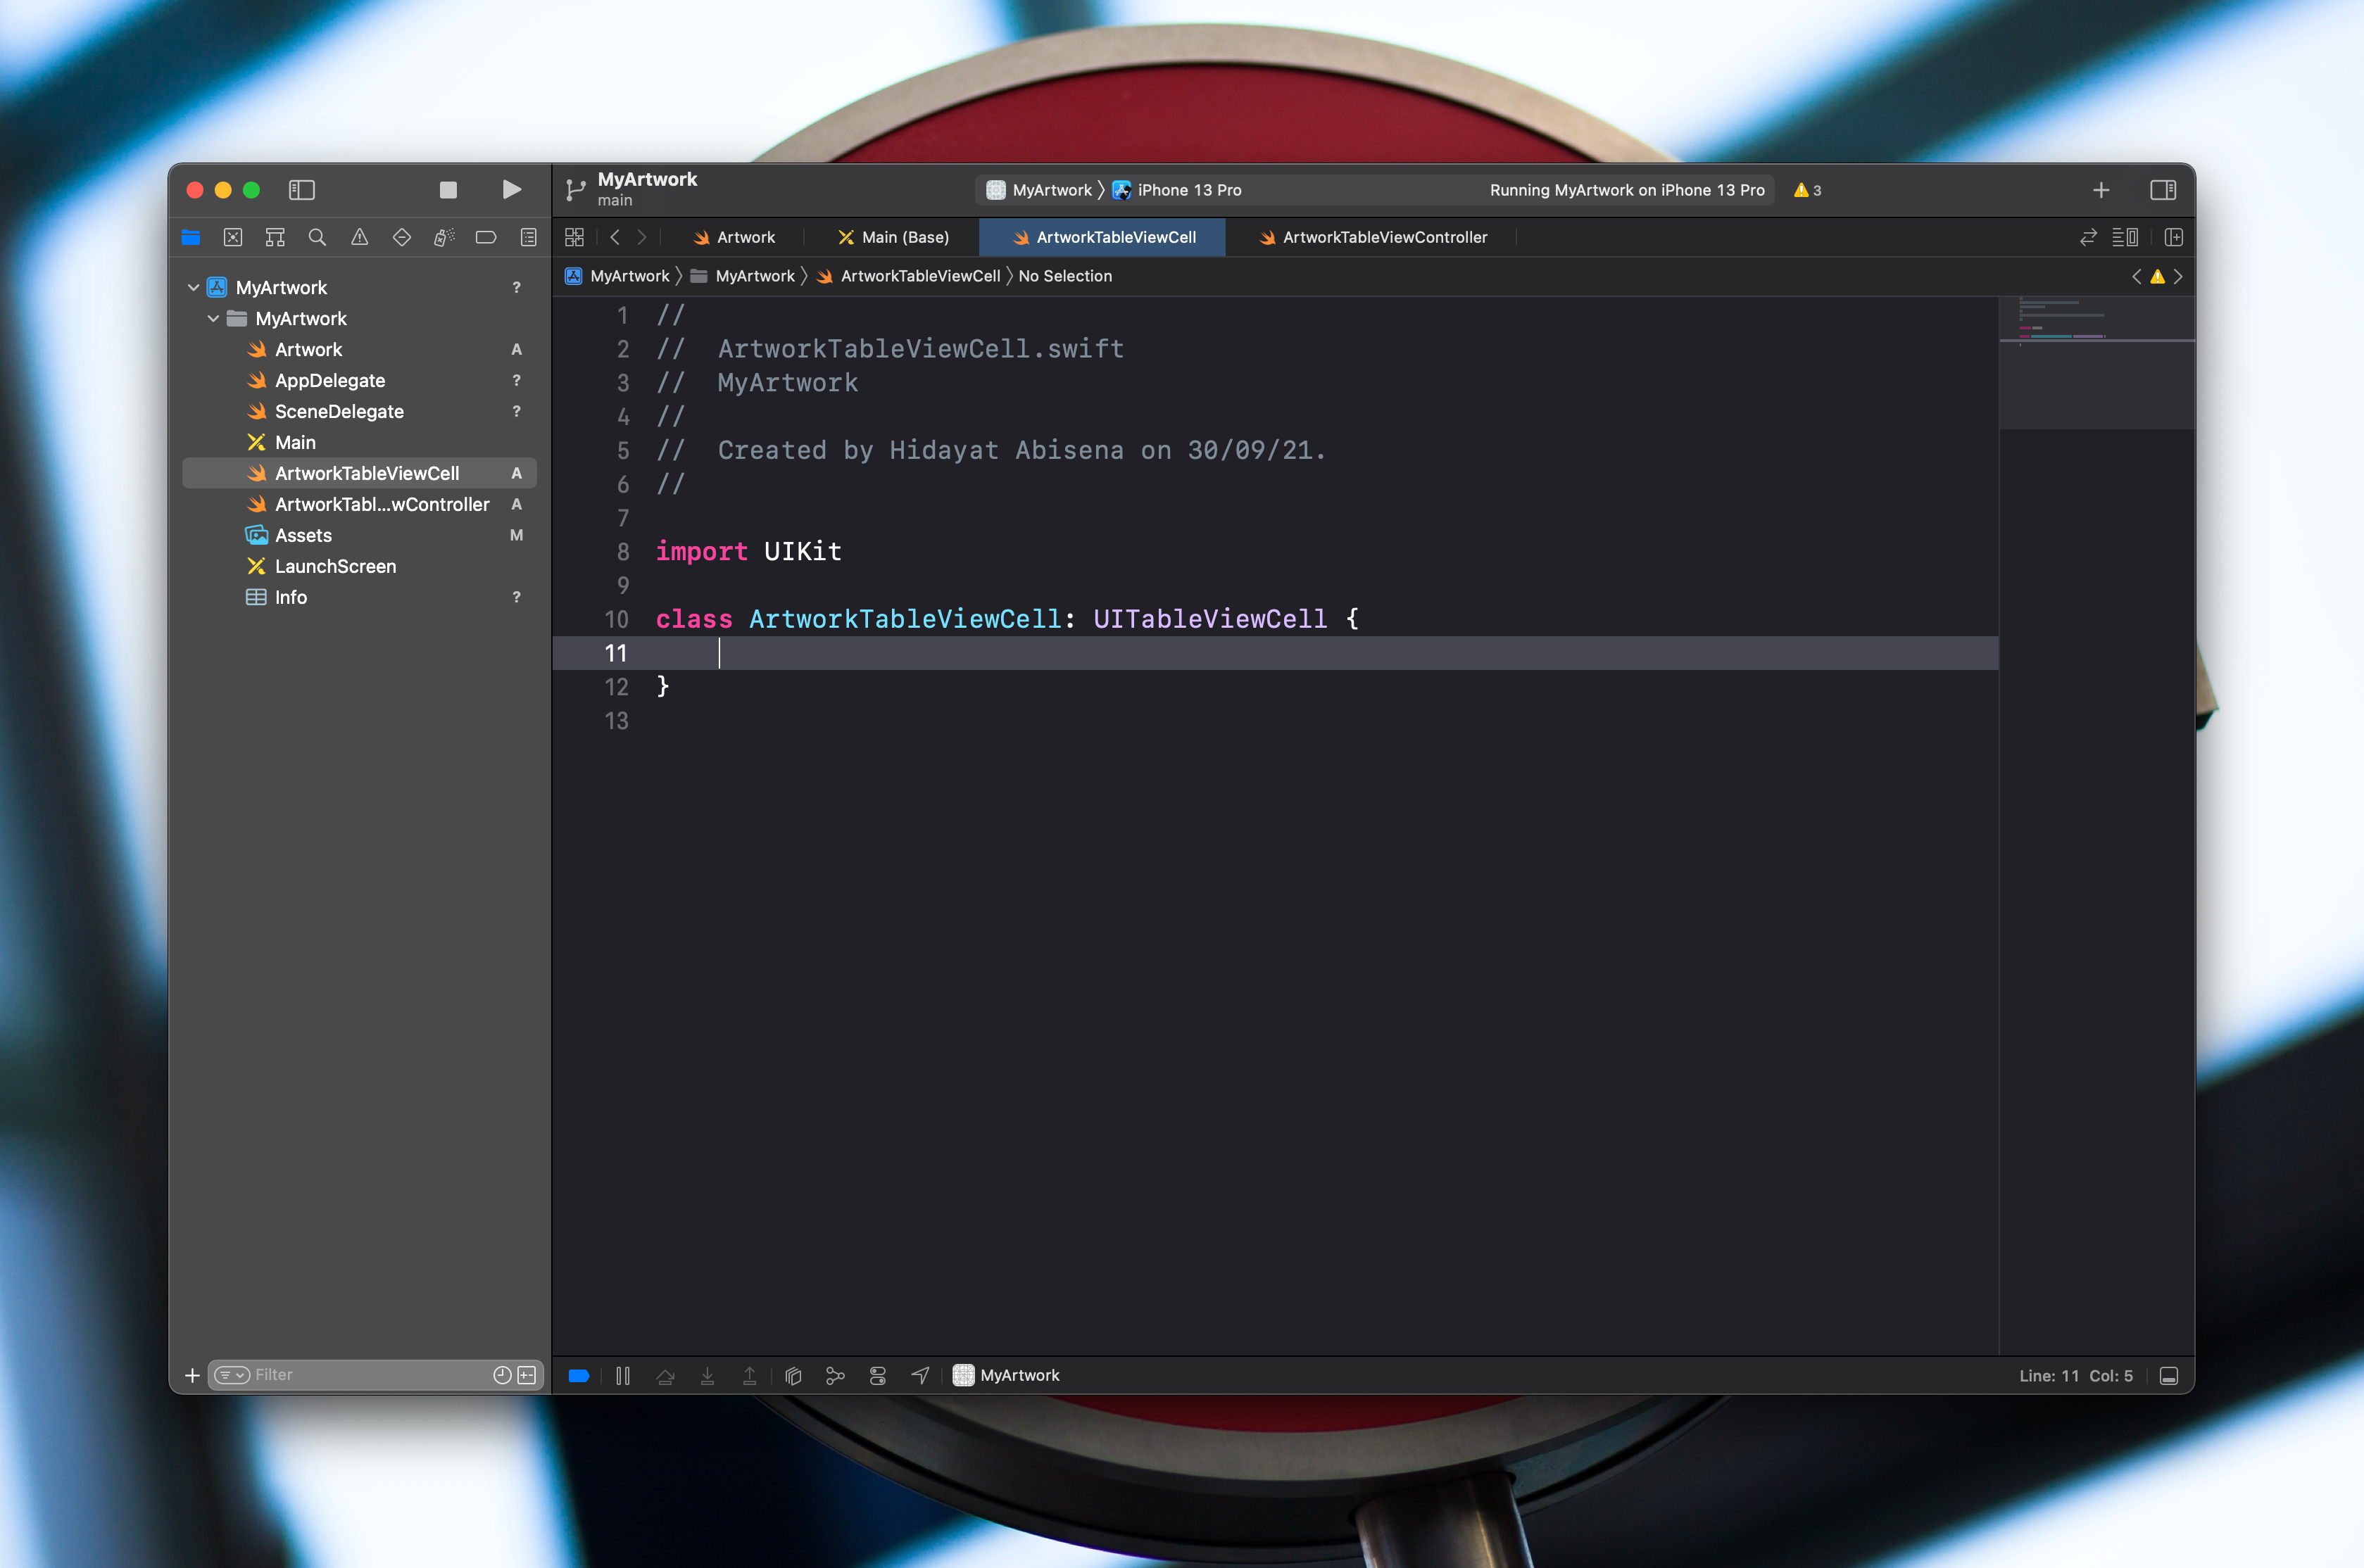Debug the view hierarchy
This screenshot has width=2364, height=1568.
[x=793, y=1376]
